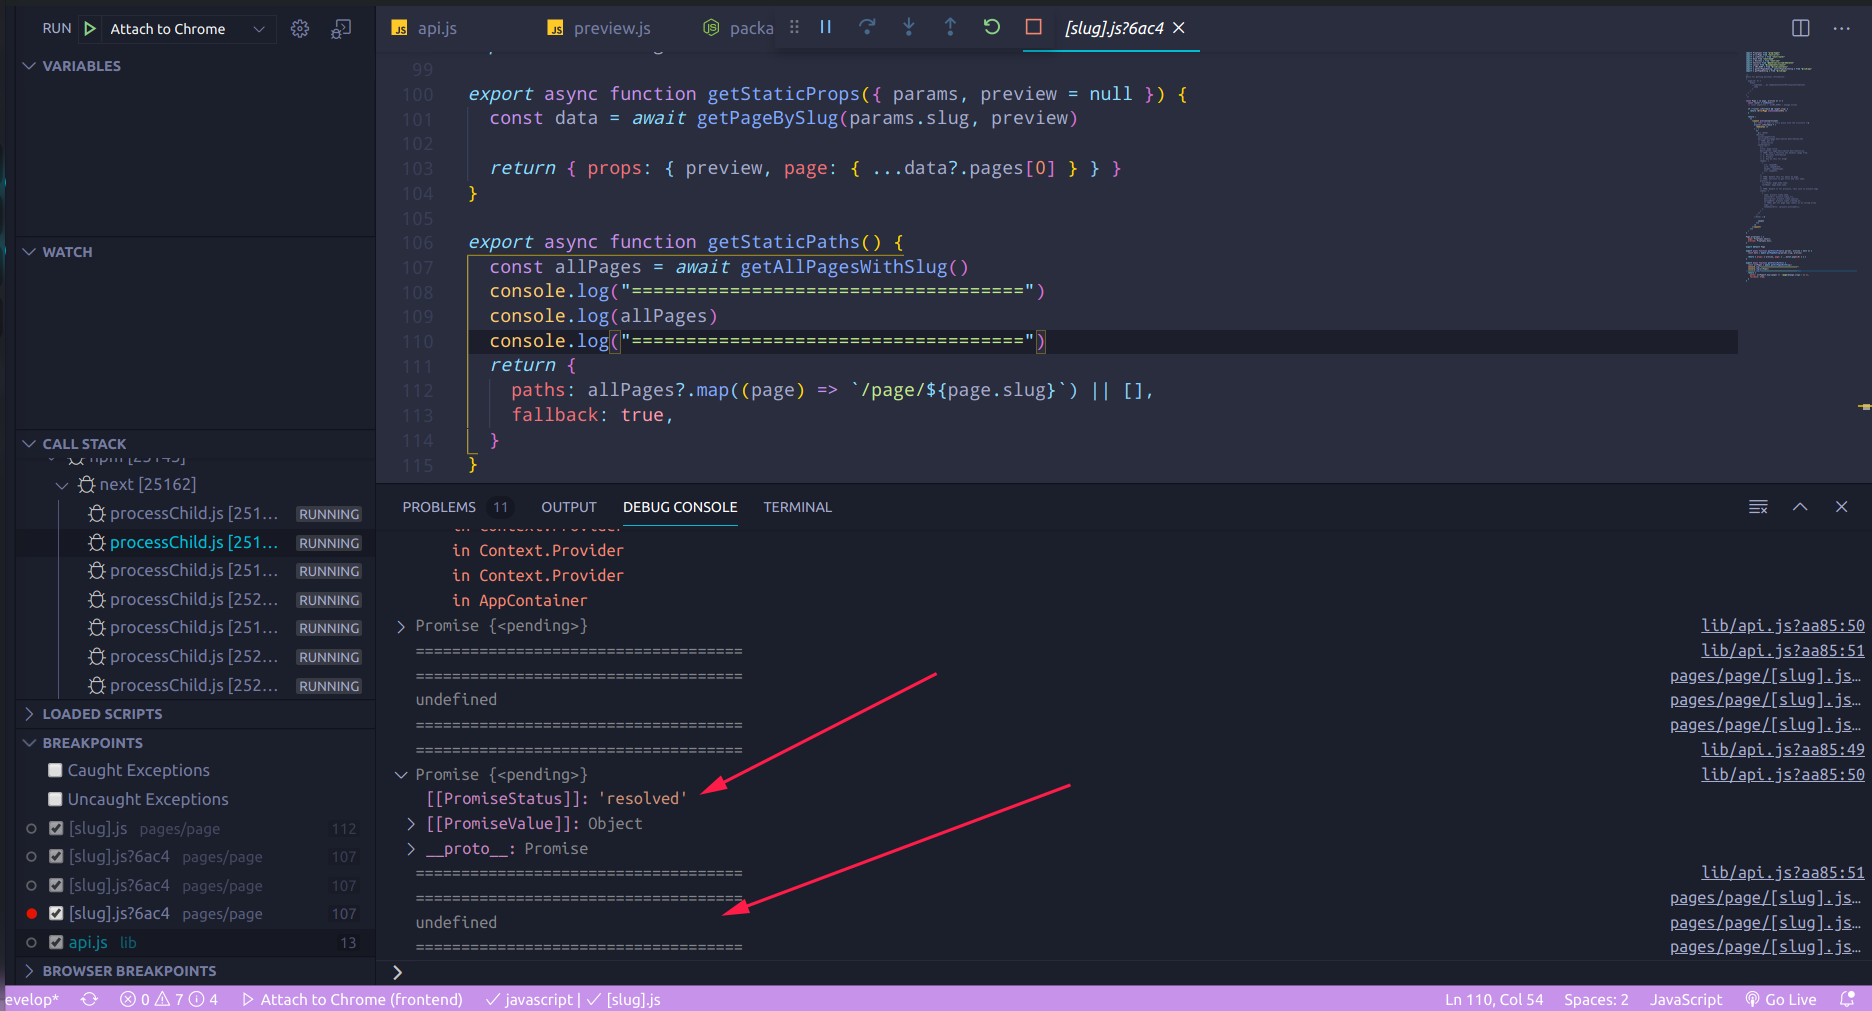This screenshot has width=1872, height=1011.
Task: Pause the debugger
Action: [826, 27]
